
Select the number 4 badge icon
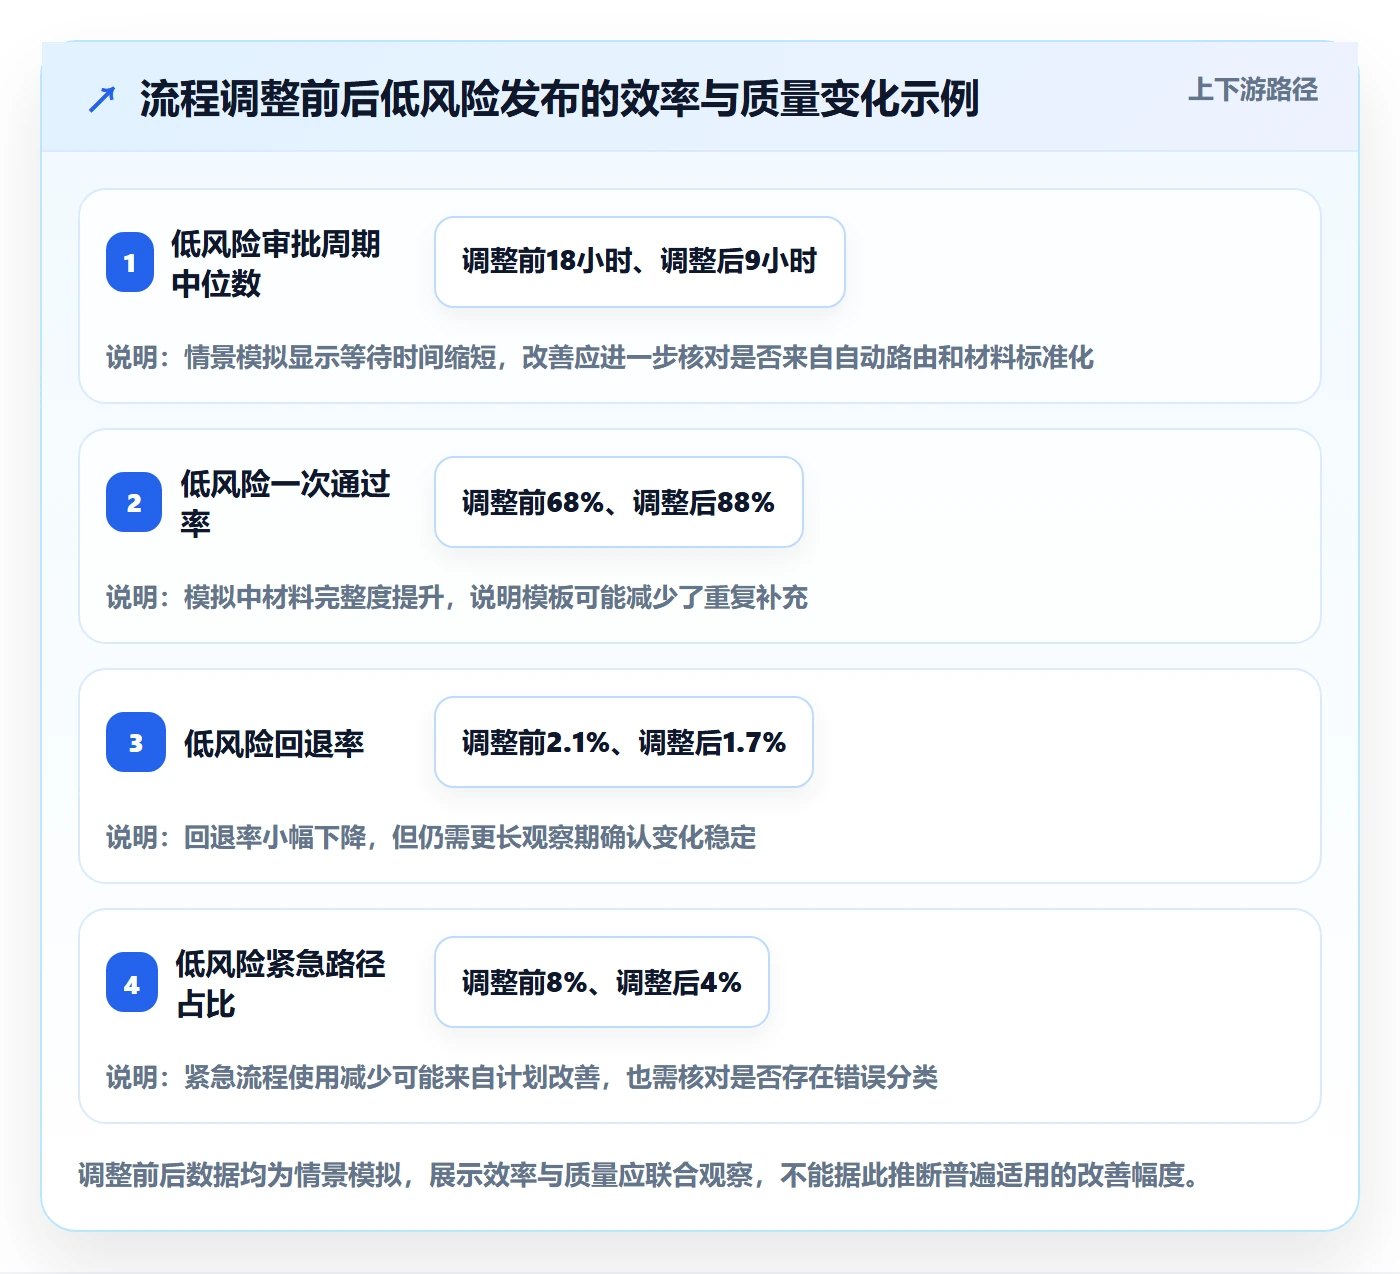pos(132,982)
